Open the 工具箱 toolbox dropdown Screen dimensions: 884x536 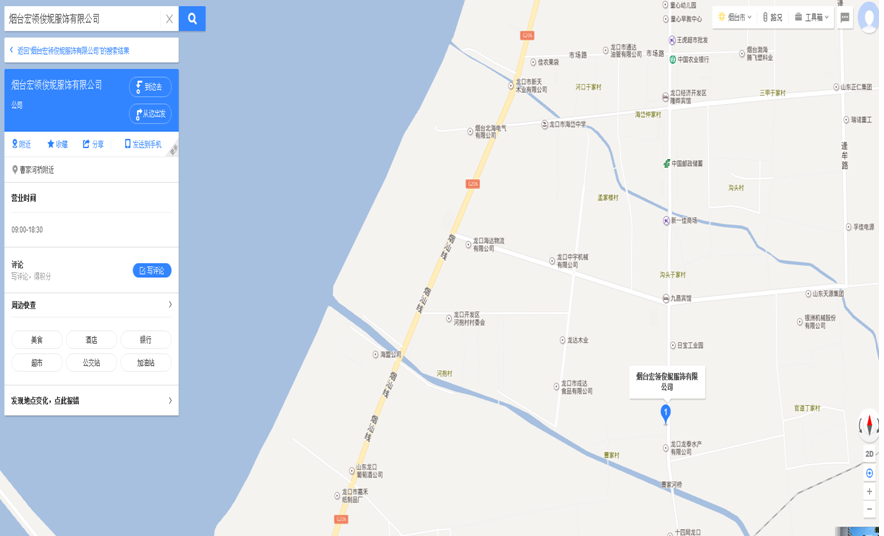coord(811,17)
